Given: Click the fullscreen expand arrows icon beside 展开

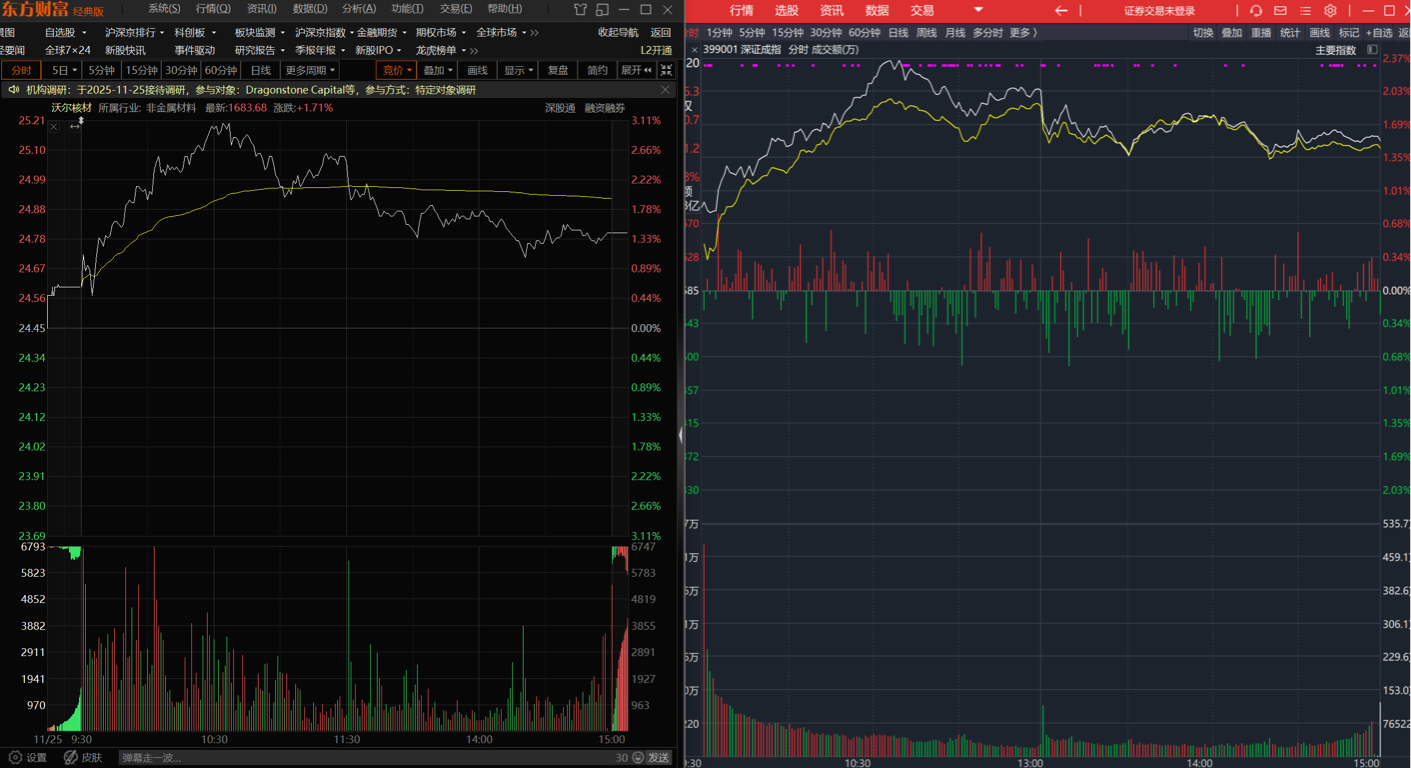Looking at the screenshot, I should (x=666, y=70).
